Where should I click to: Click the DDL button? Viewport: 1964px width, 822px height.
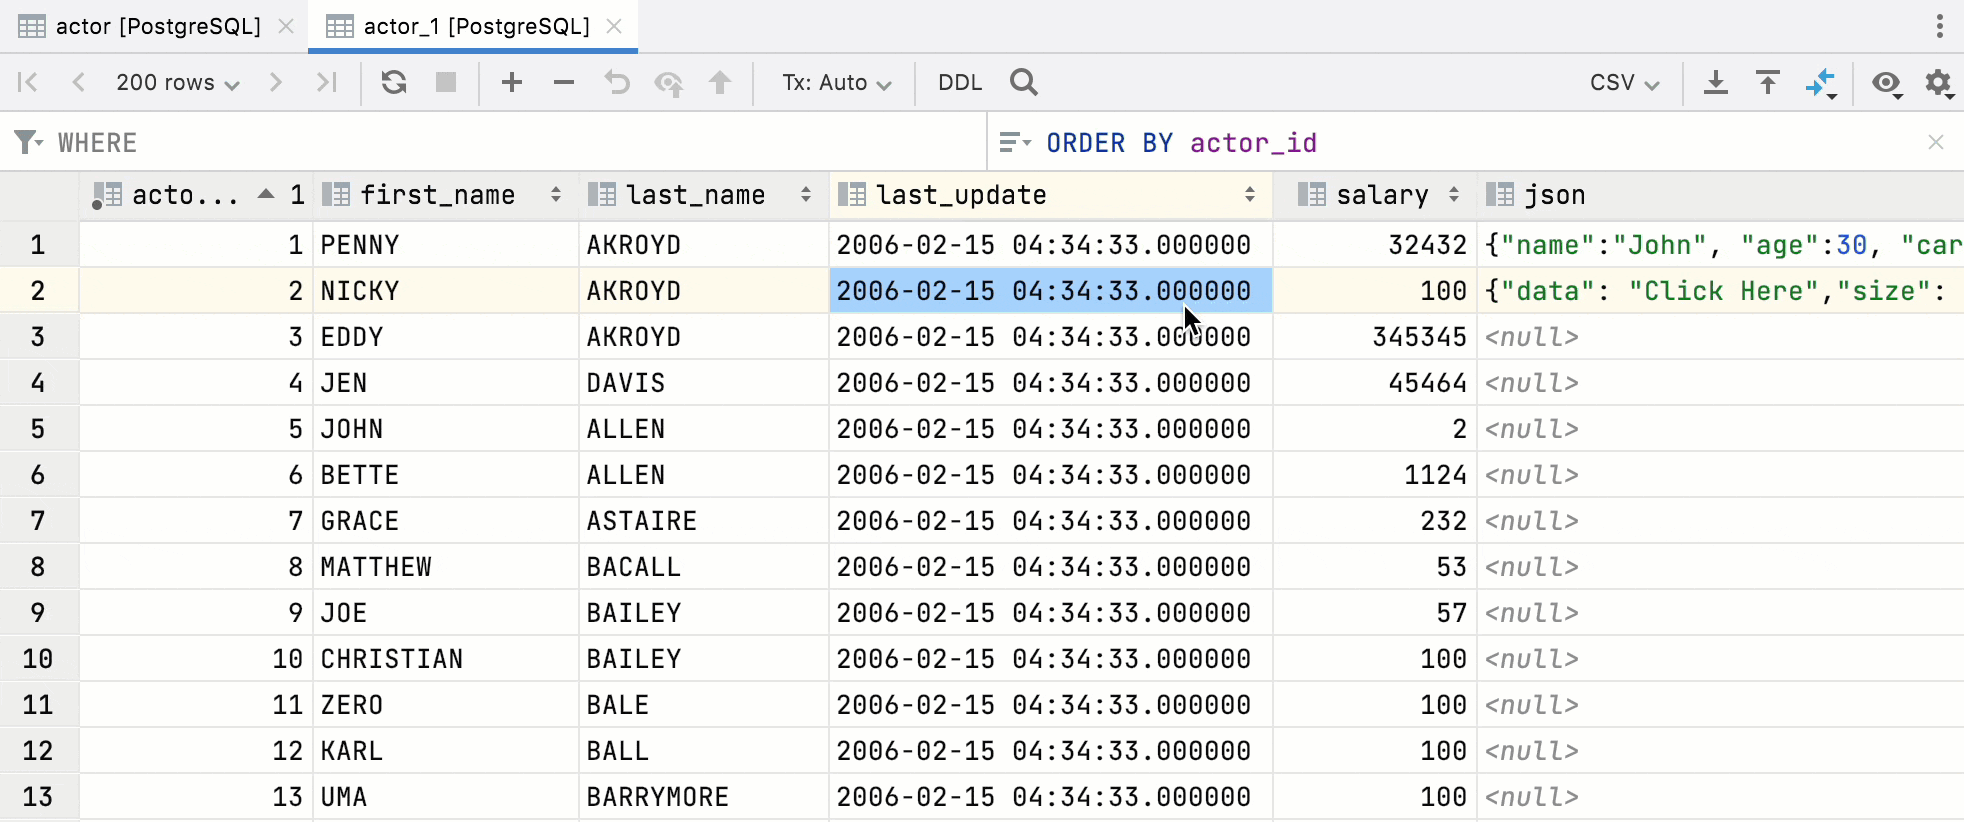[960, 82]
